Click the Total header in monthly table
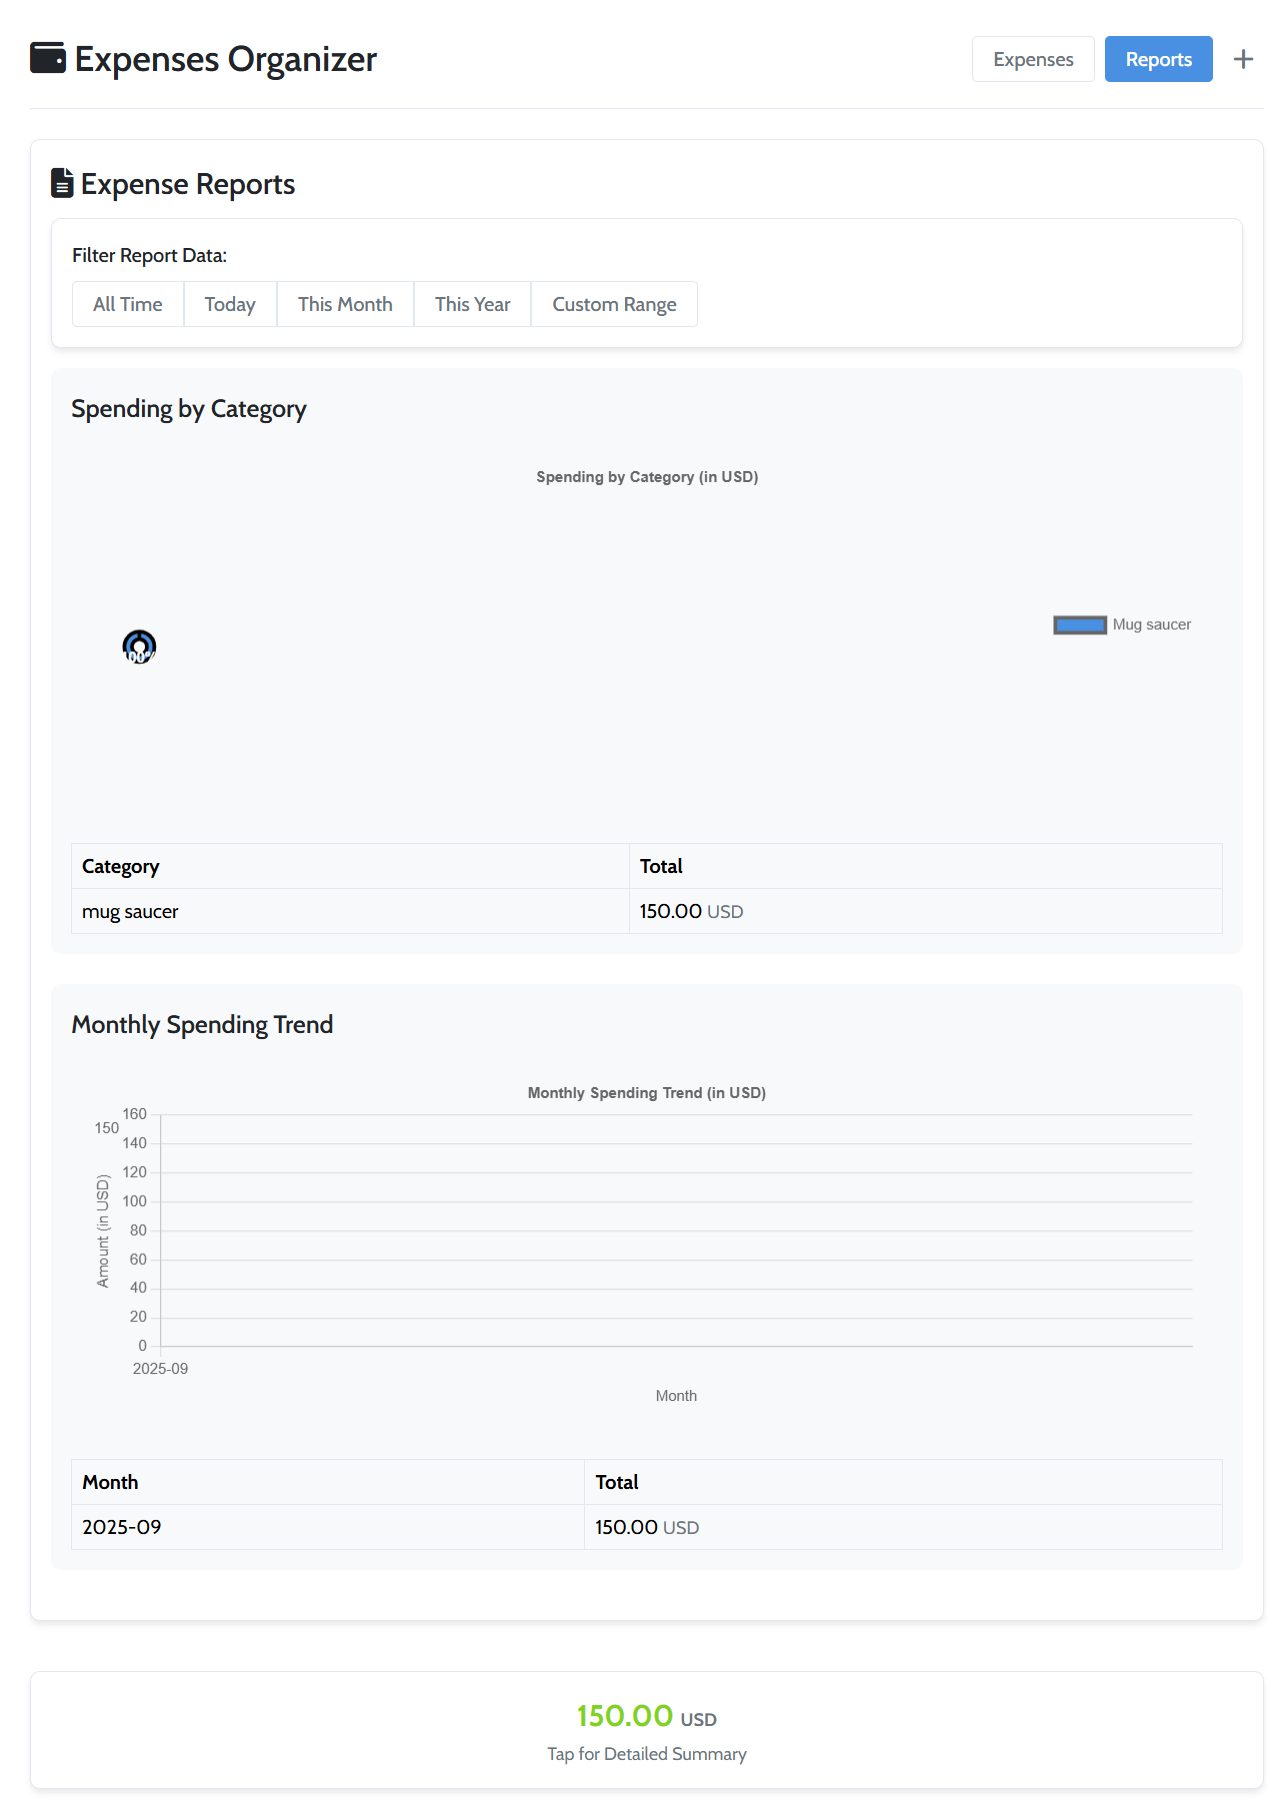This screenshot has width=1275, height=1819. (x=617, y=1482)
